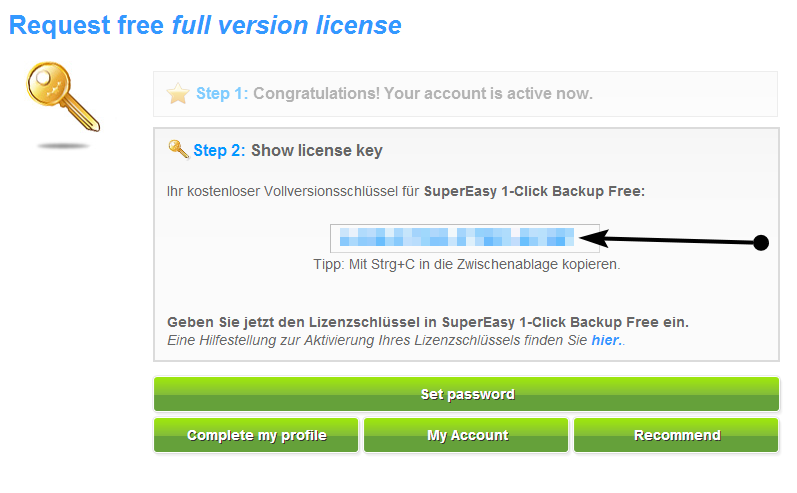Click the product name after 'Vollversionsschlüssel für'
Screen dimensions: 797x493
(x=534, y=191)
